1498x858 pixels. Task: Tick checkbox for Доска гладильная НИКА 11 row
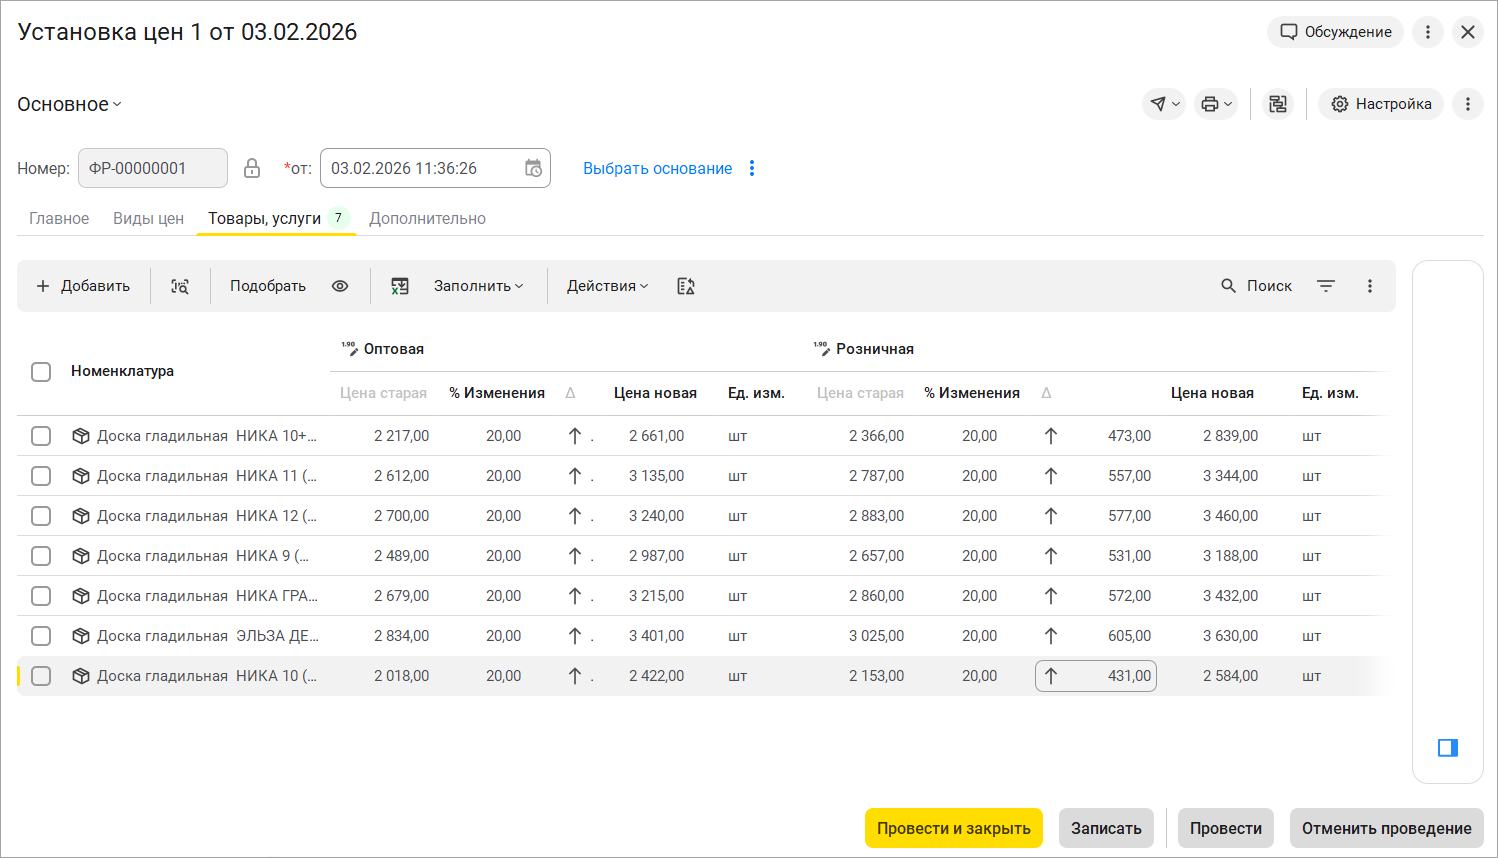click(41, 476)
